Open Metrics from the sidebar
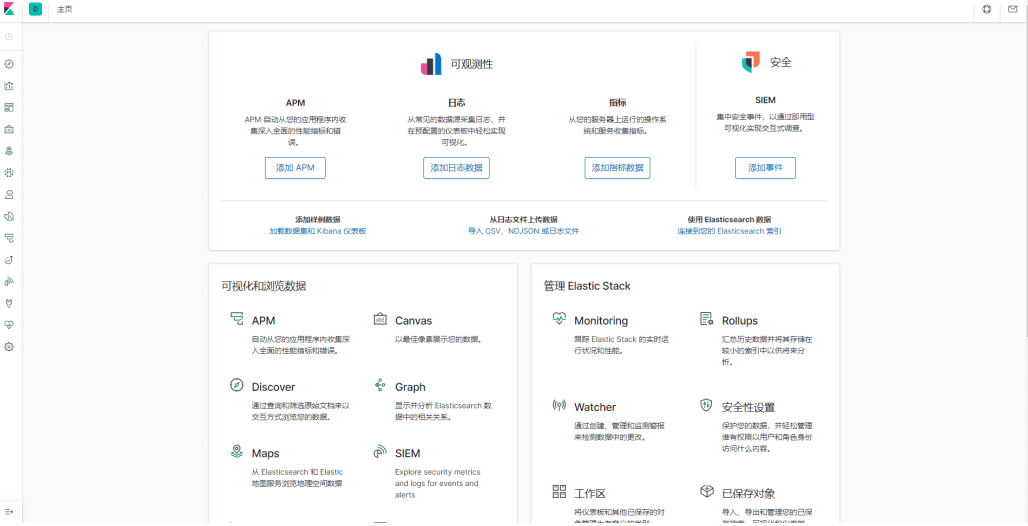The height and width of the screenshot is (526, 1028). pyautogui.click(x=9, y=194)
